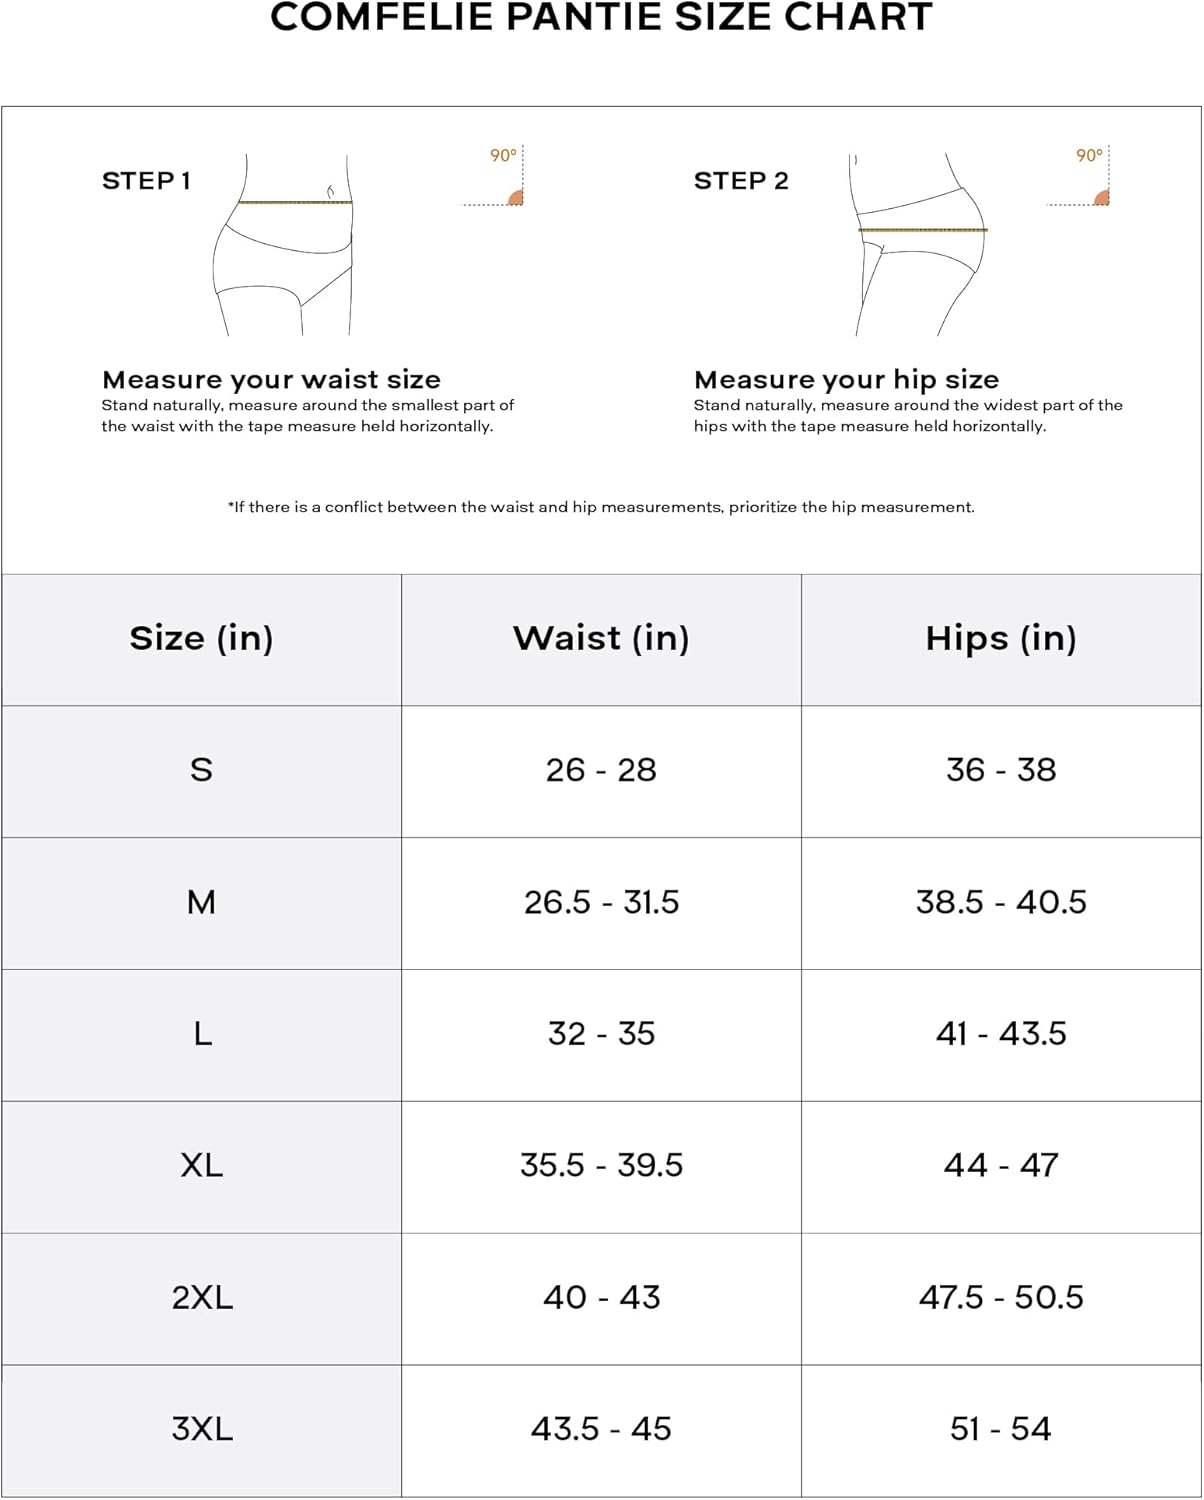Viewport: 1204px width, 1500px height.
Task: Select the 2XL waist cell 40 - 43
Action: coord(601,1299)
